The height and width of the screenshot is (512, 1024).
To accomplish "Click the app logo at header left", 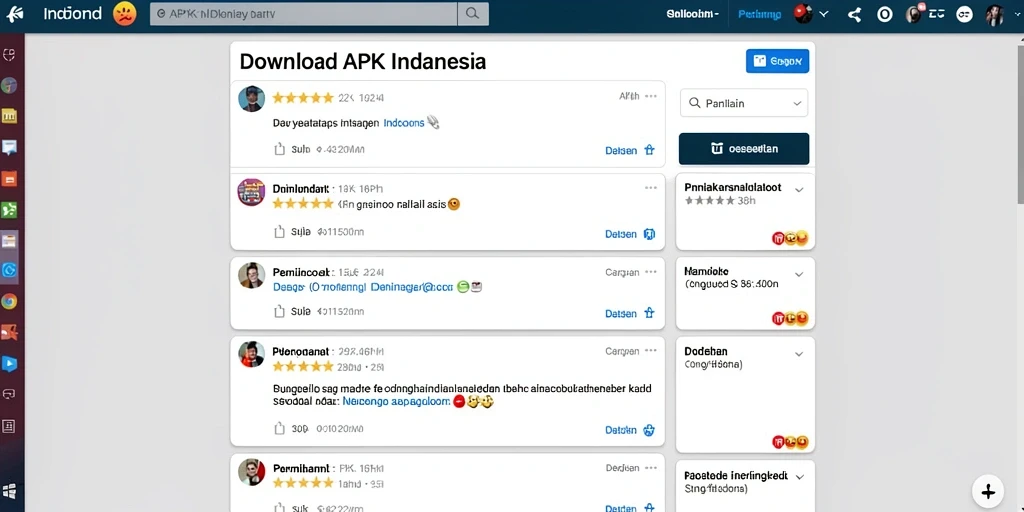I will [x=14, y=14].
